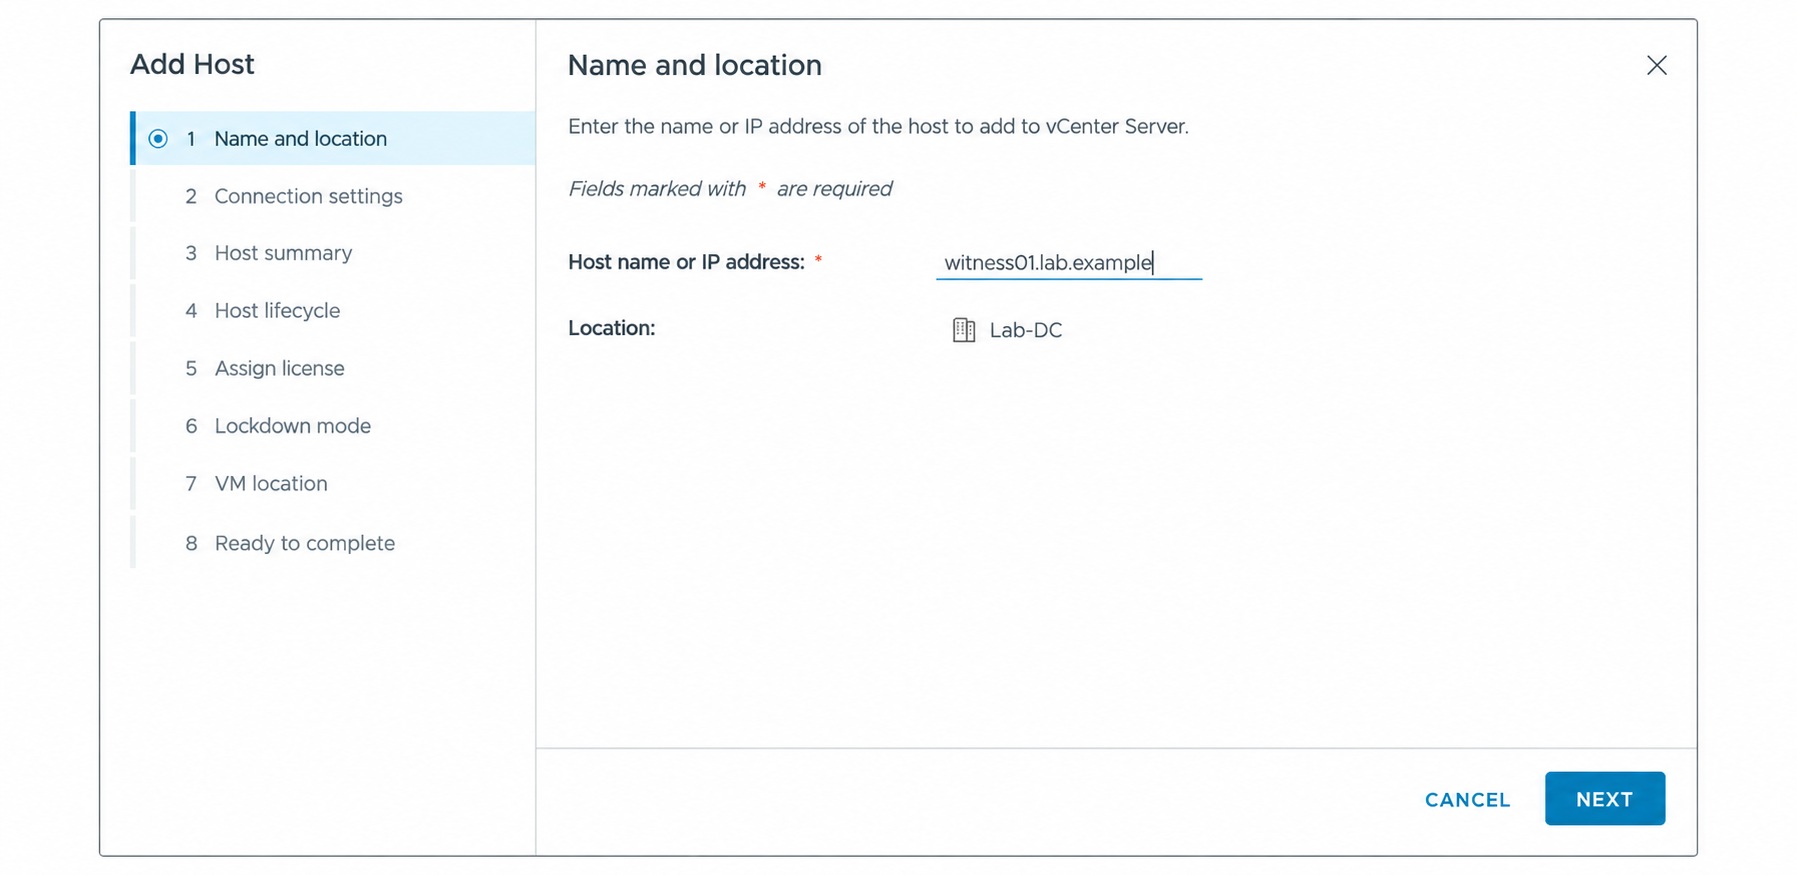Viewport: 1797px width, 875px height.
Task: Go to step 5 Assign license
Action: point(333,368)
